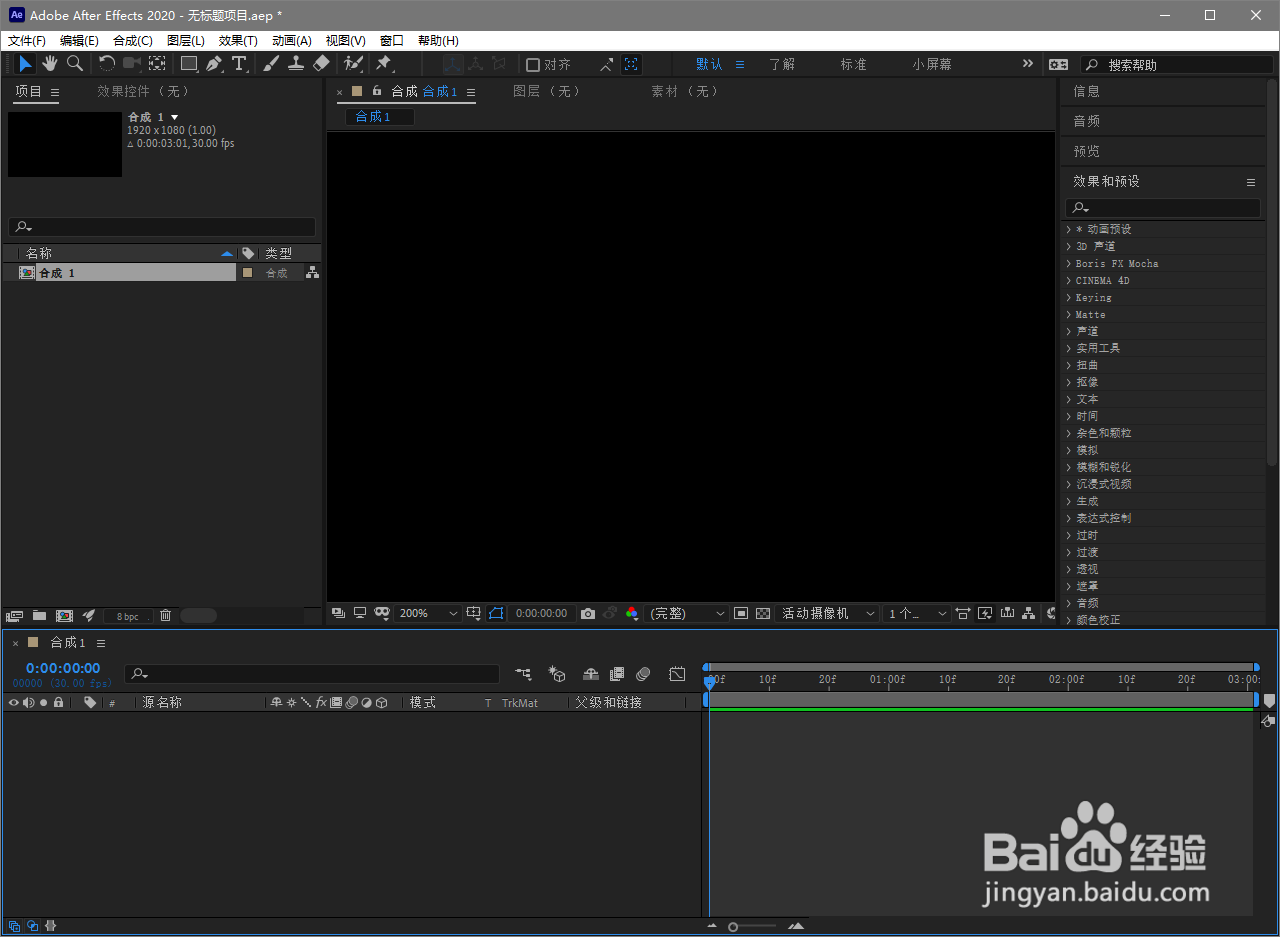Take a snapshot with the camera icon

pos(588,614)
